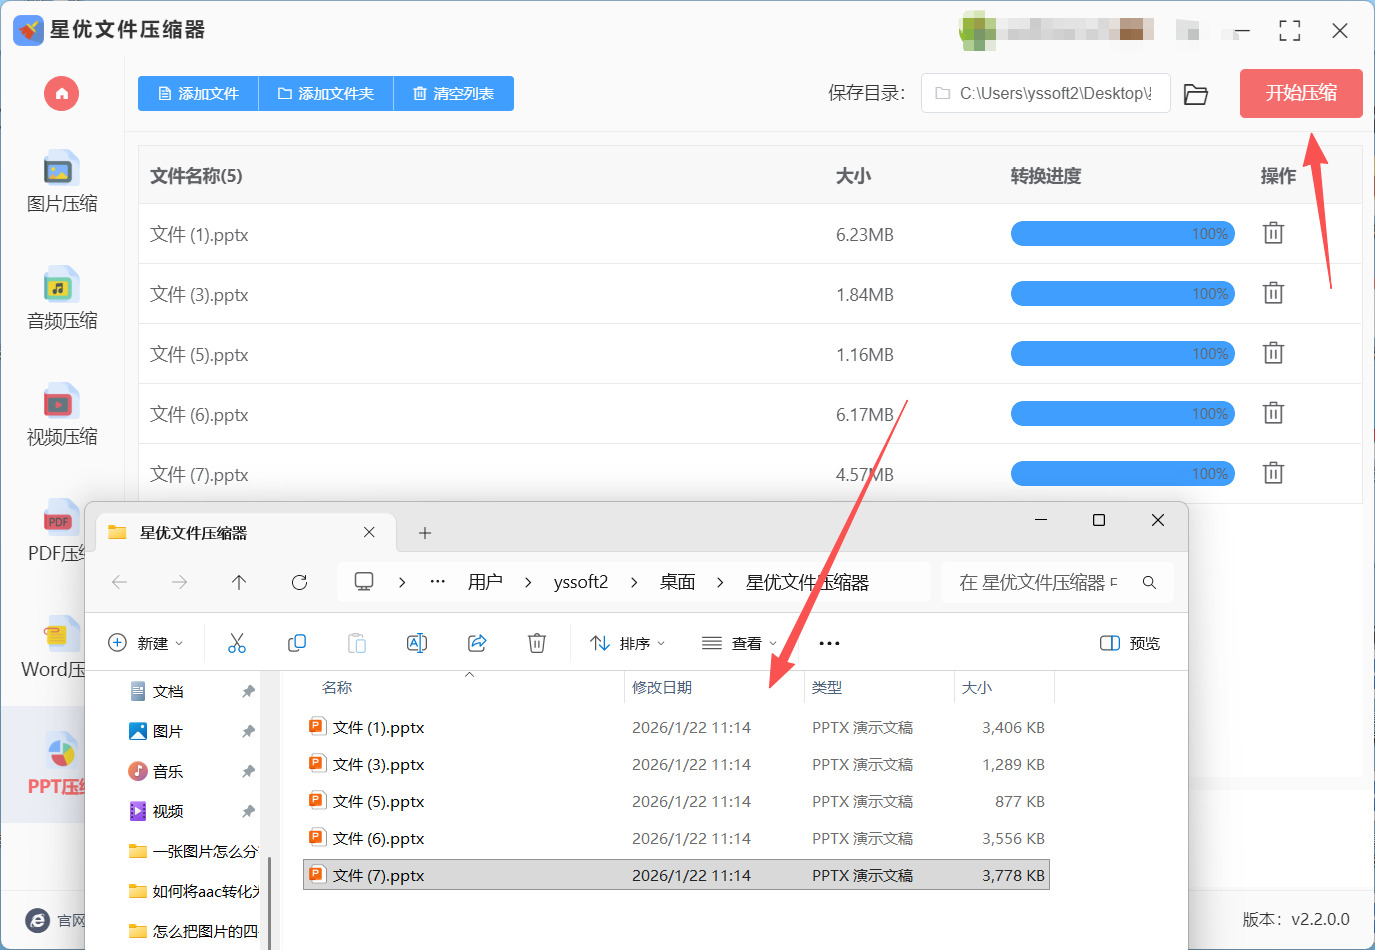
Task: Open the 音频压缩 audio compression tool
Action: pos(61,299)
